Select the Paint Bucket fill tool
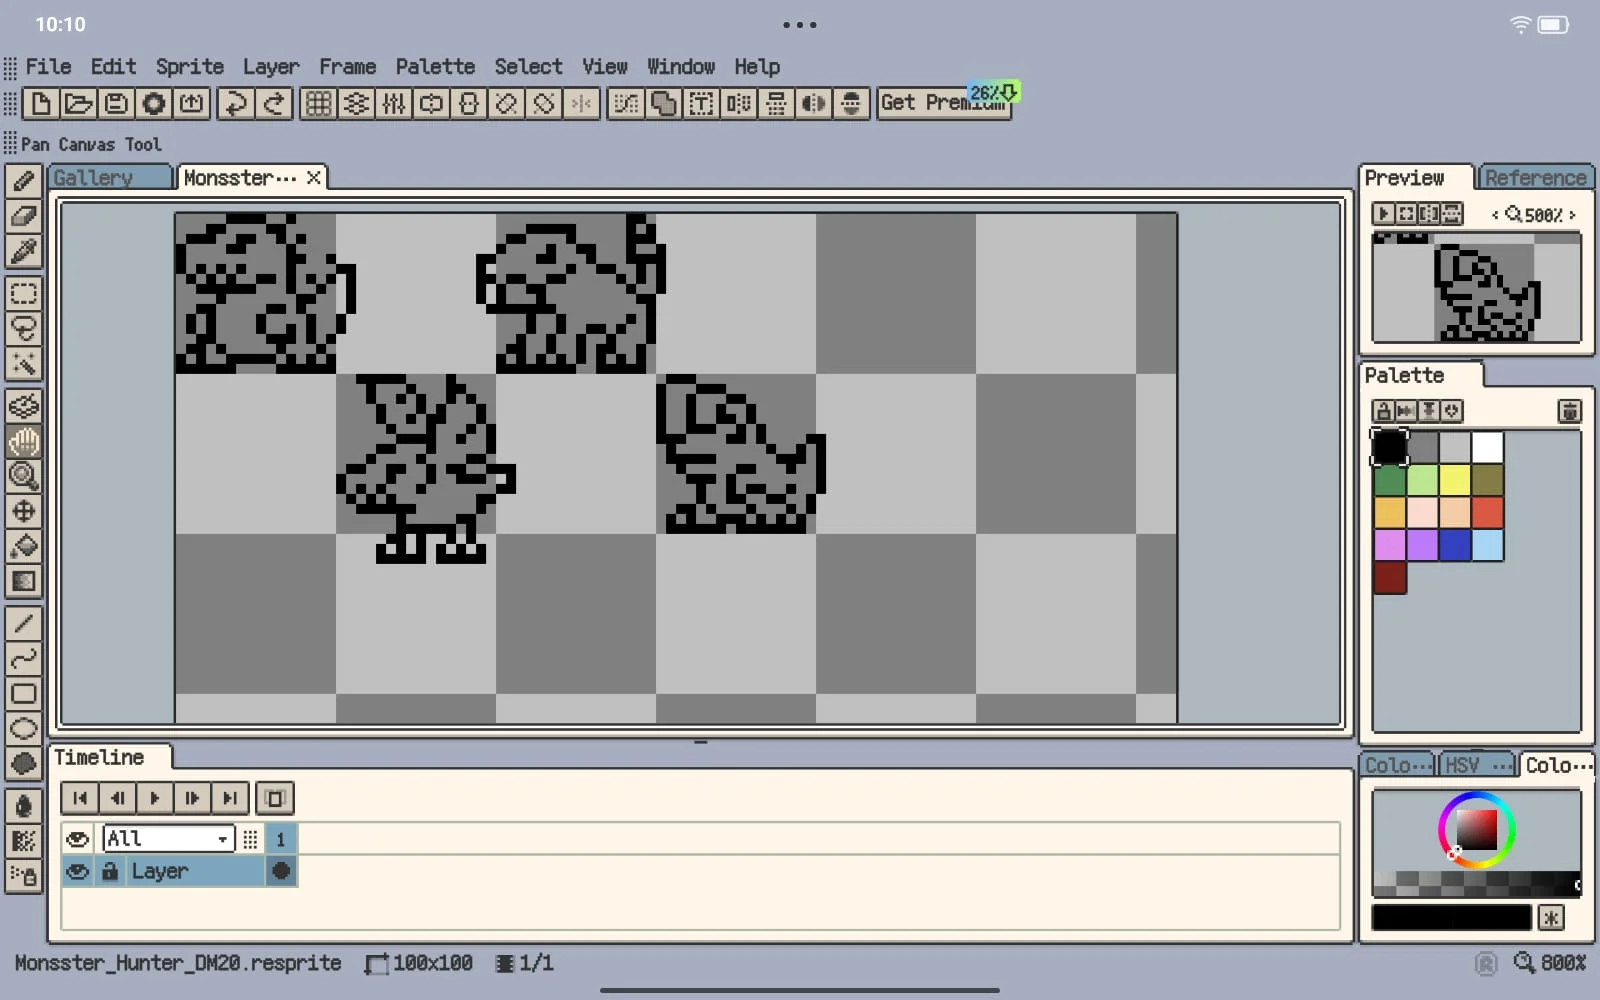 point(24,546)
